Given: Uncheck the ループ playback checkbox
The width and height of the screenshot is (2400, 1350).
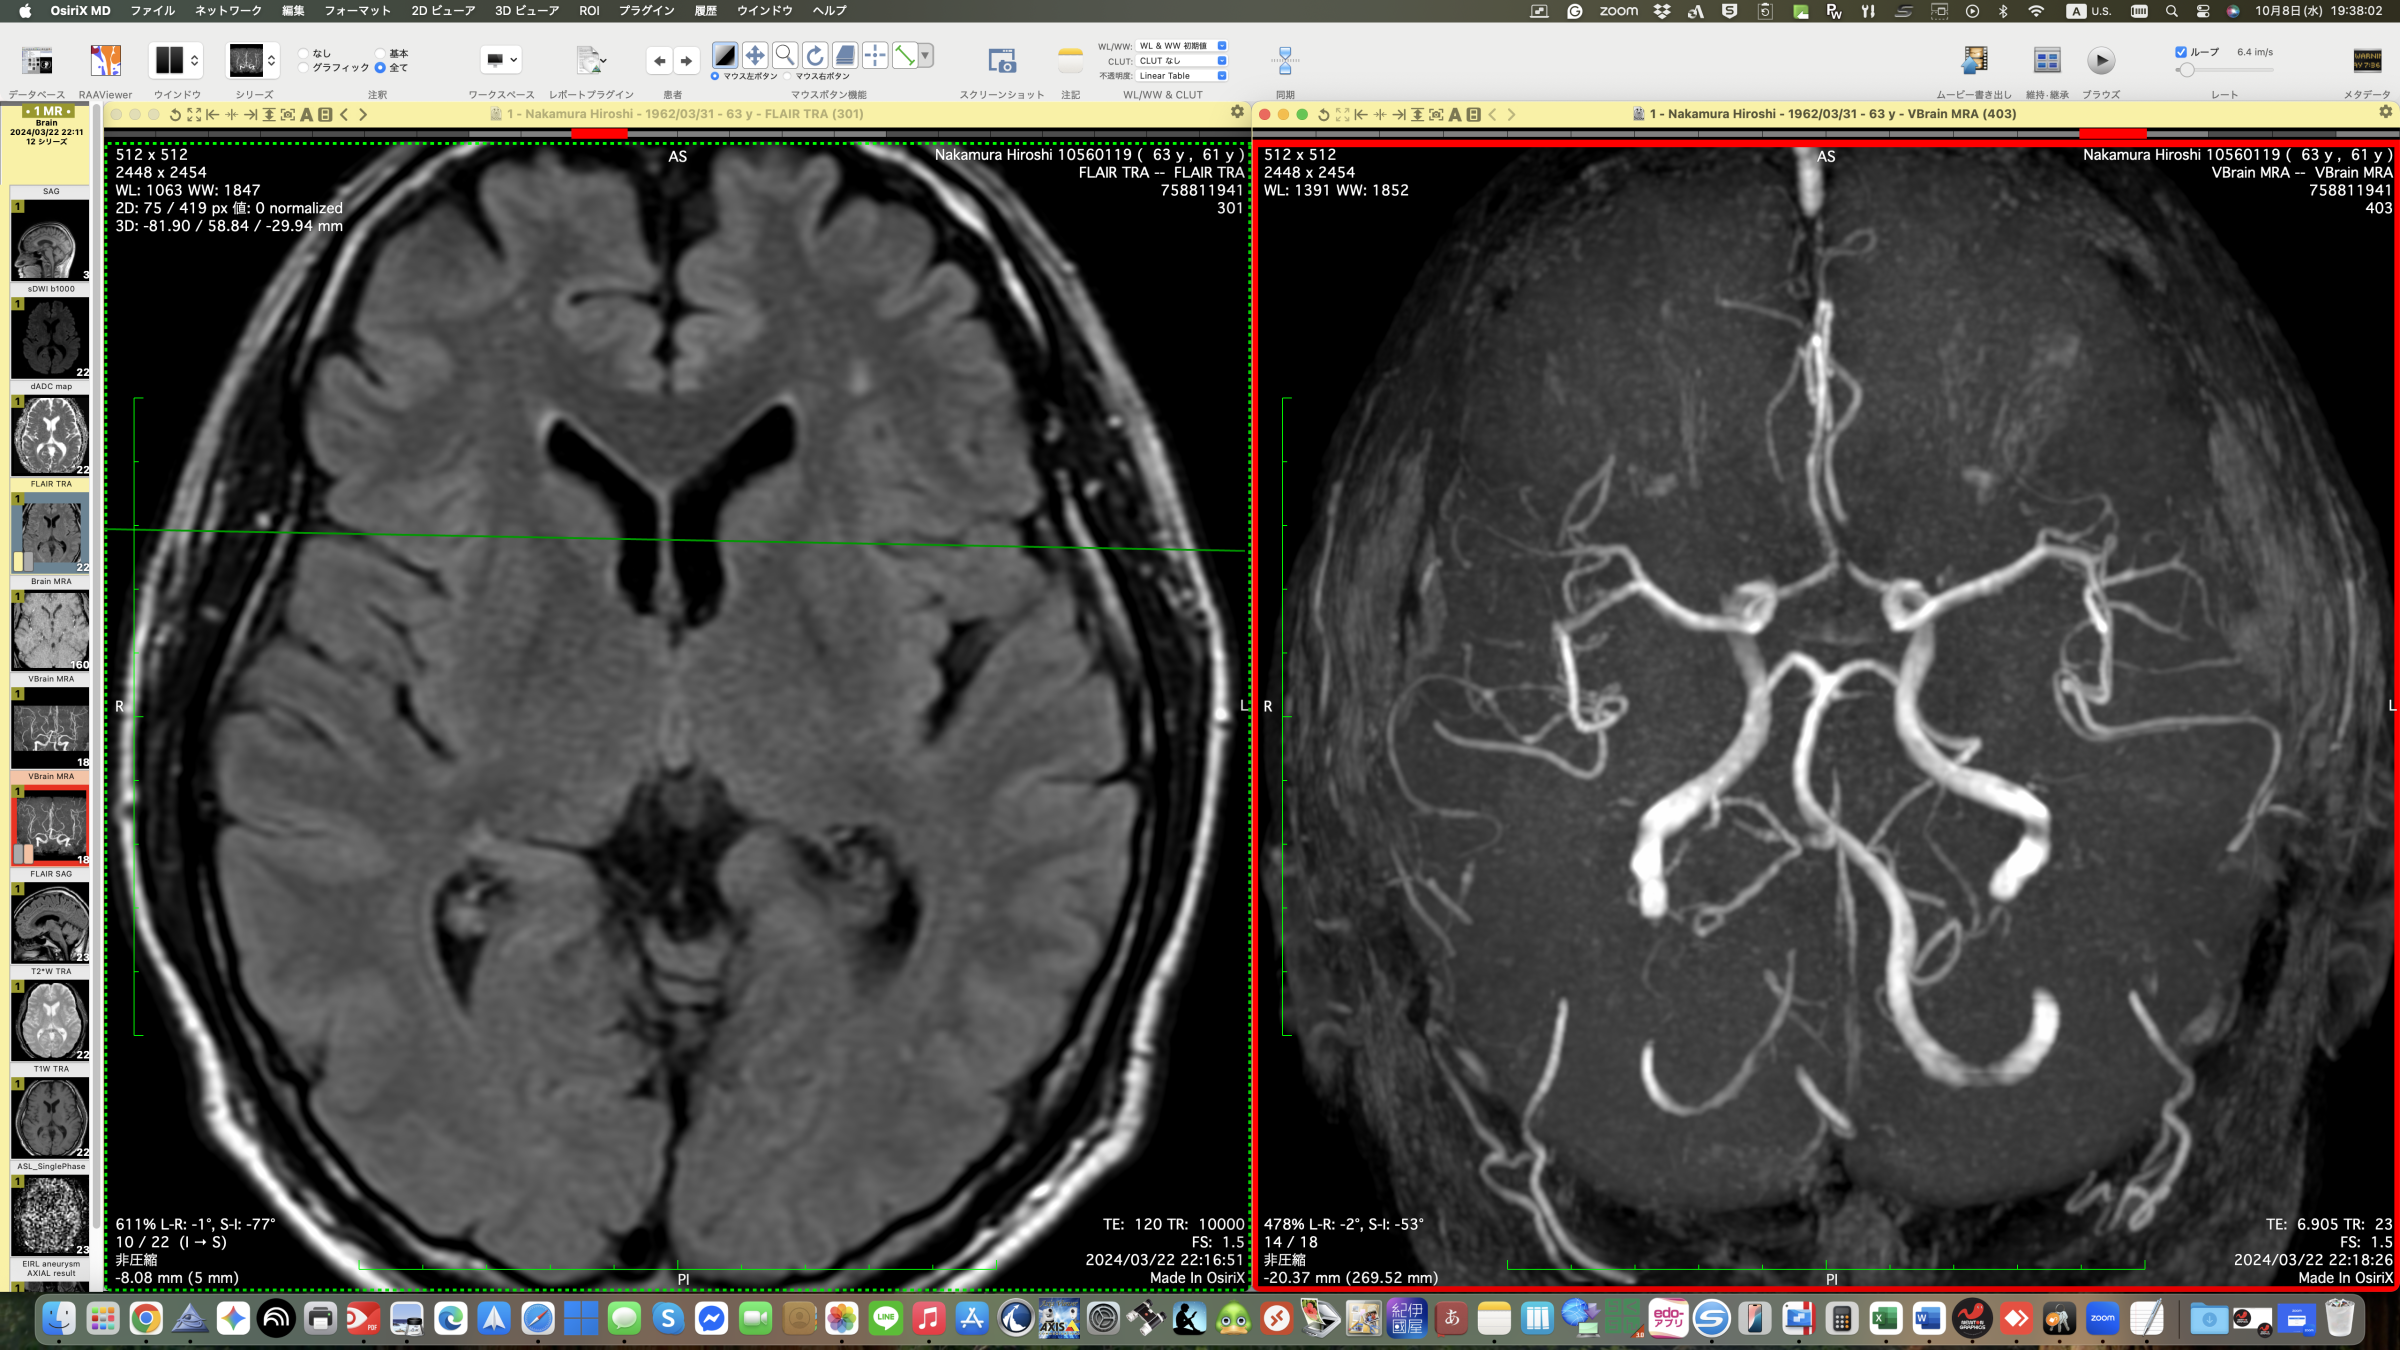Looking at the screenshot, I should point(2182,50).
